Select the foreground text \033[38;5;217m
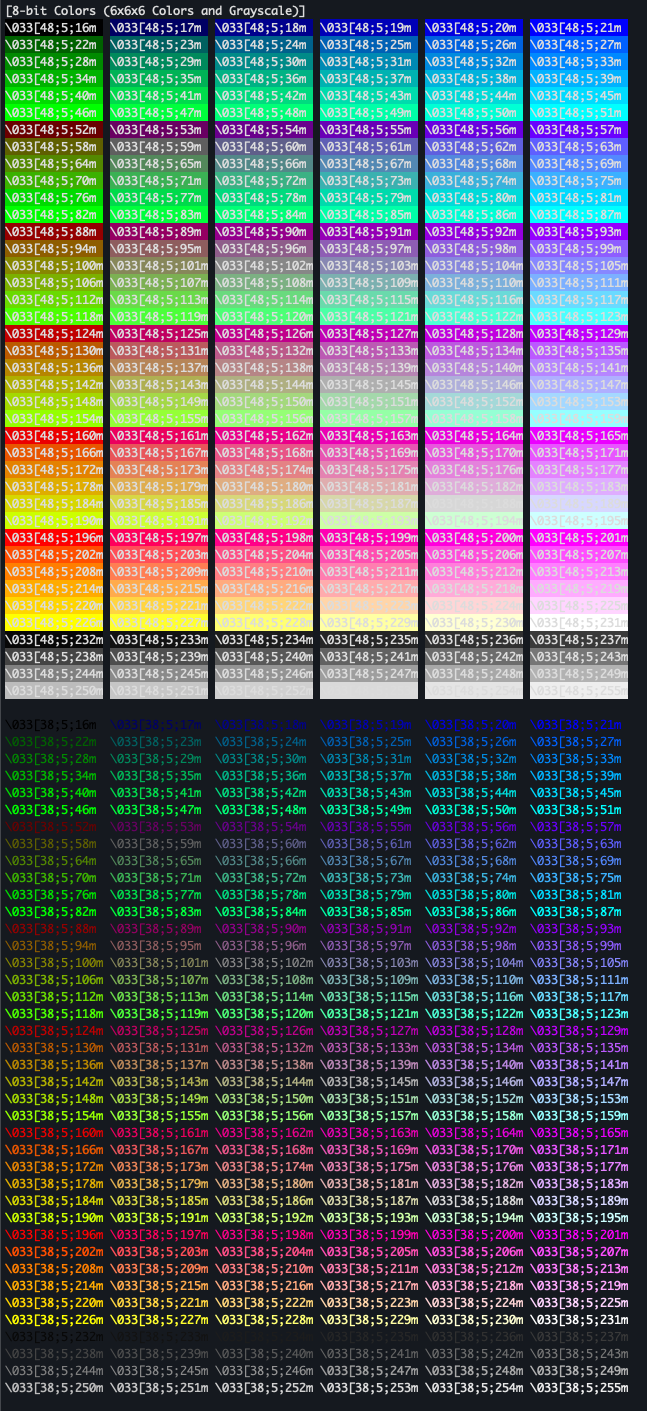Viewport: 647px width, 1411px height. click(369, 1286)
